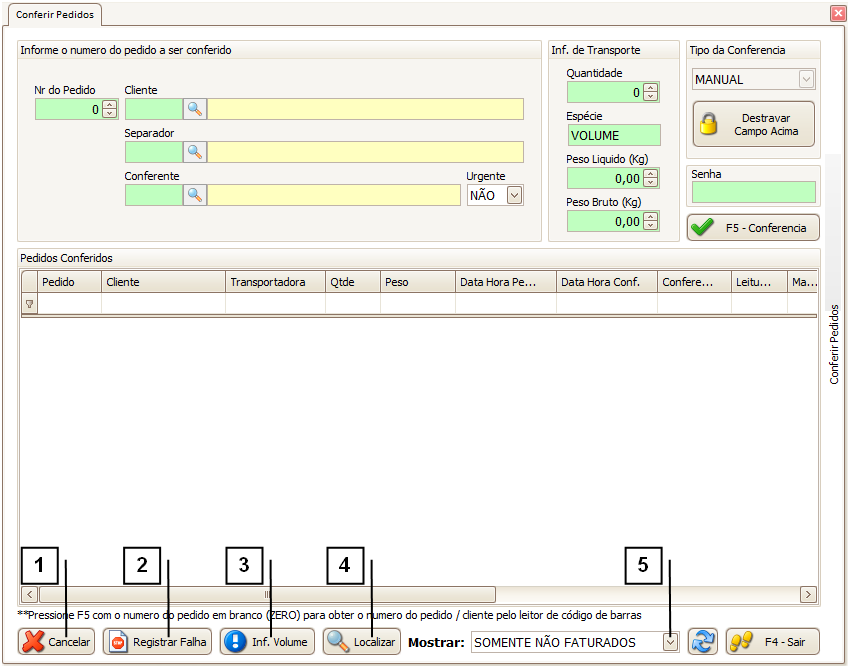
Task: Click the grid horizontal scrollbar thumb
Action: 266,594
